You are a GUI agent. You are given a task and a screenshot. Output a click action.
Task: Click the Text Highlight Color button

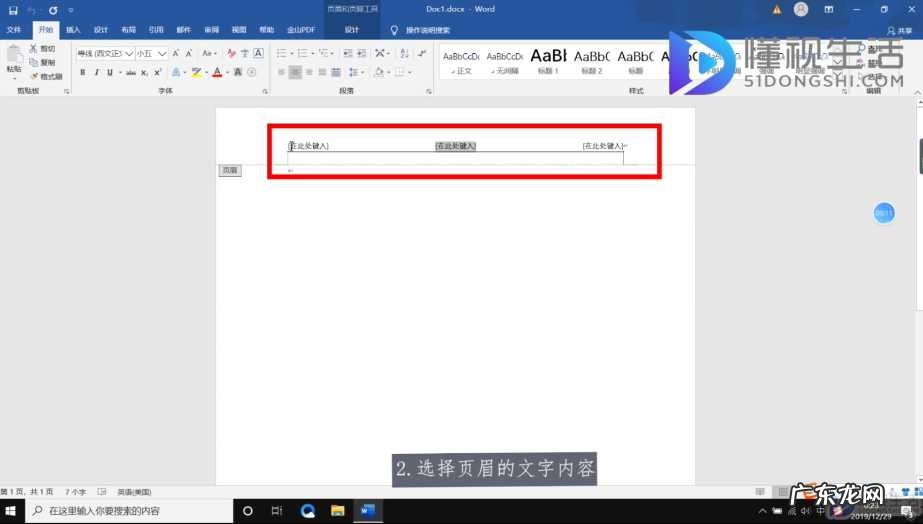197,72
